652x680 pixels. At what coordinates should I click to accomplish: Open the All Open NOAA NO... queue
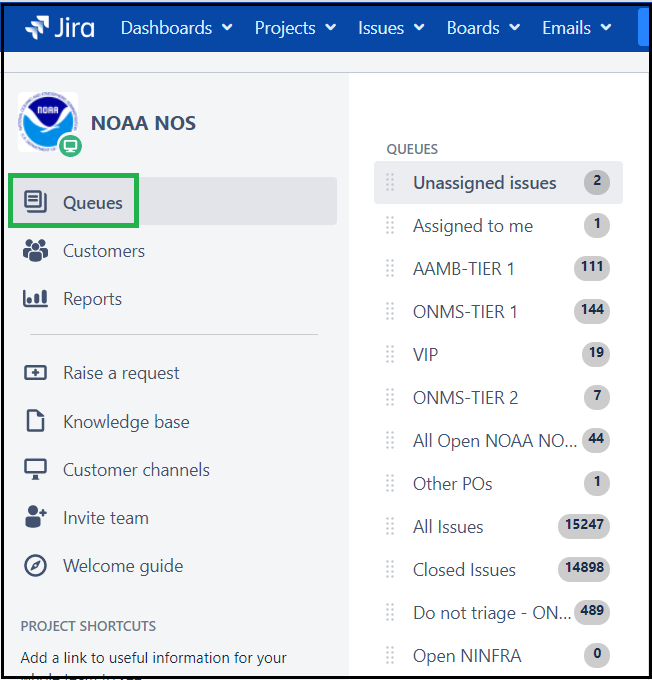coord(498,440)
